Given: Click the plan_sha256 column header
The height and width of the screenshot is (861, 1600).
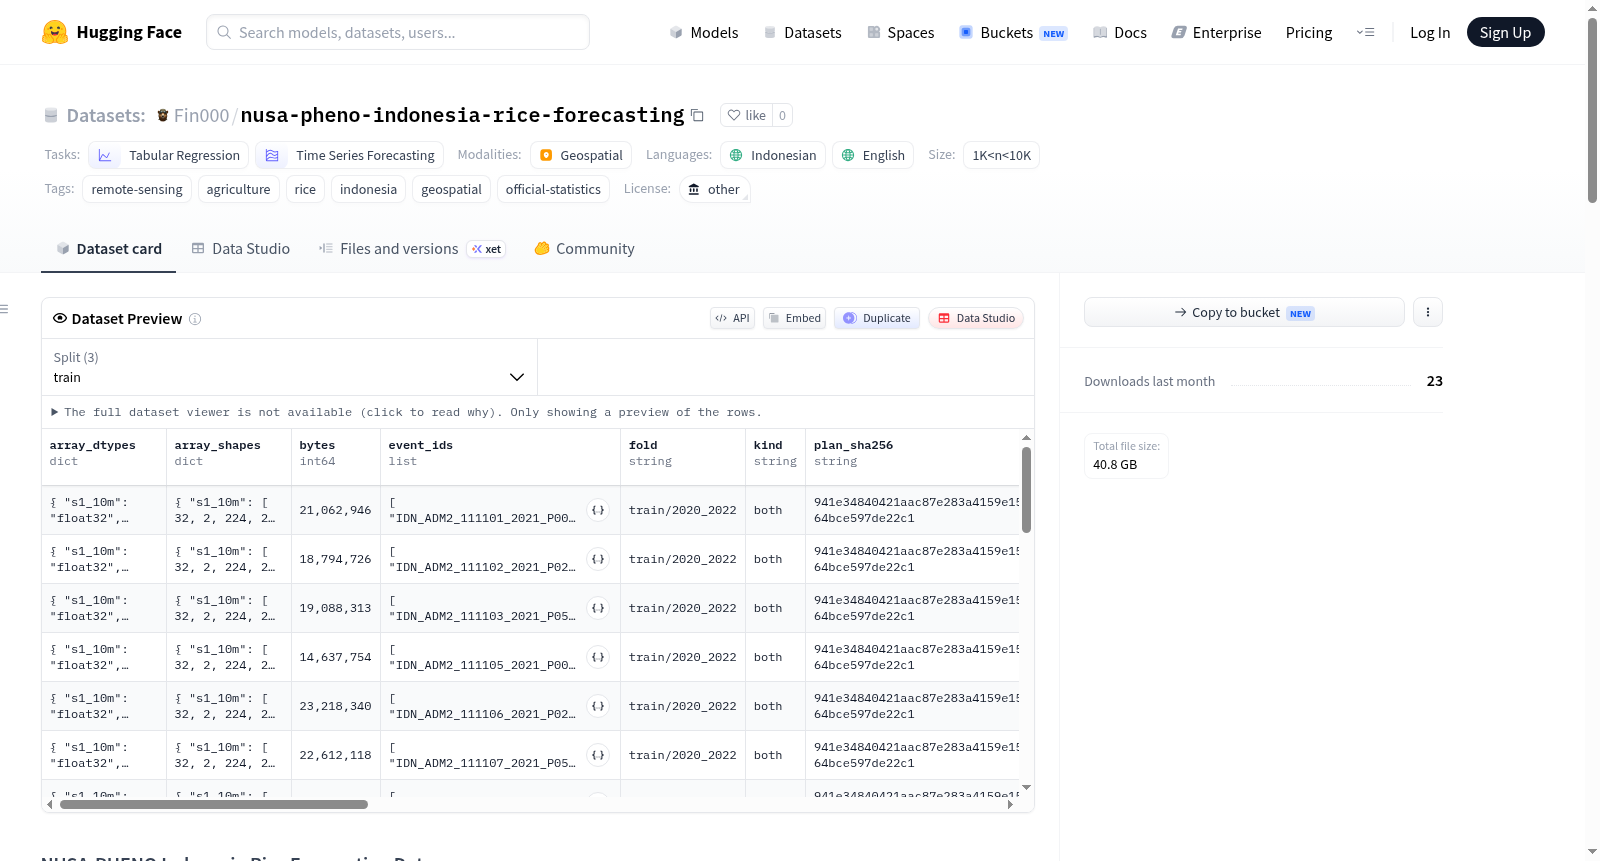Looking at the screenshot, I should [853, 445].
